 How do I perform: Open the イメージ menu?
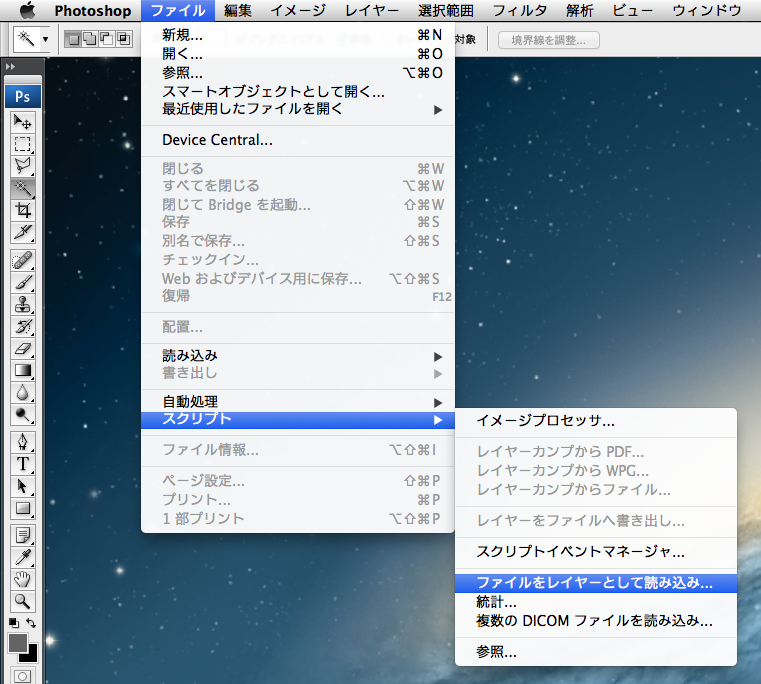point(298,11)
